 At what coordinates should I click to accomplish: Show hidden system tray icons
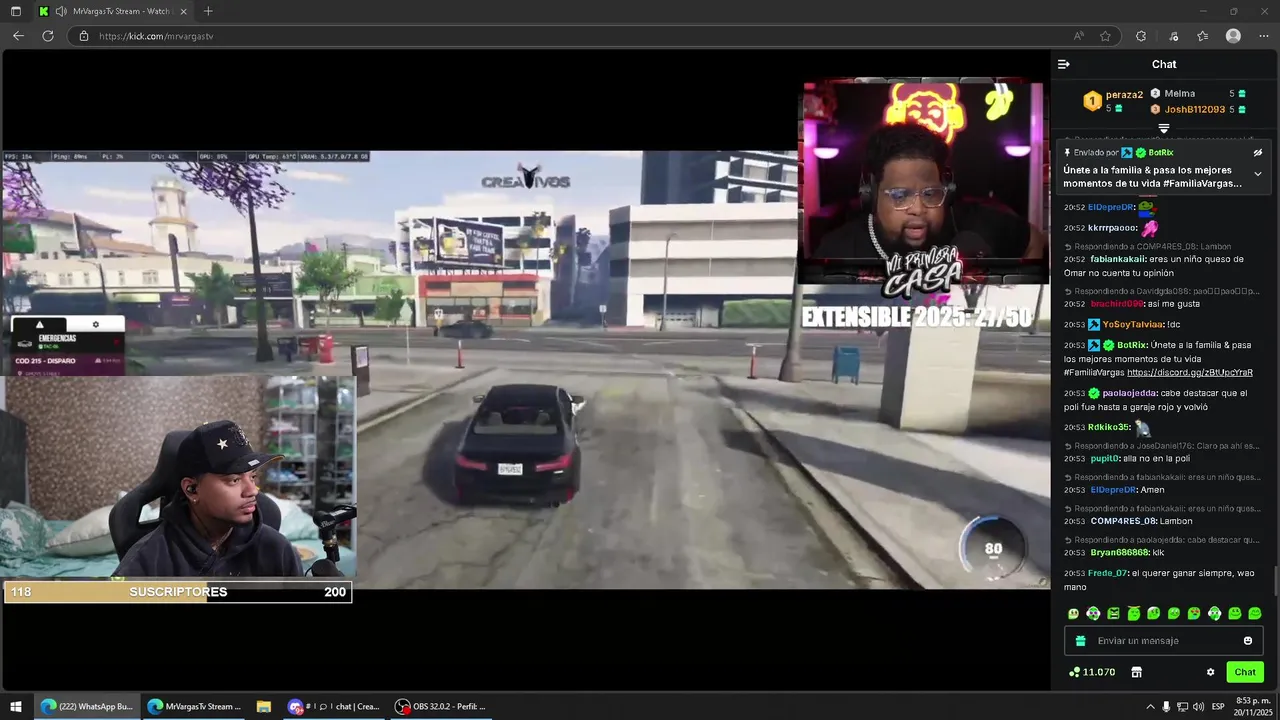1149,706
